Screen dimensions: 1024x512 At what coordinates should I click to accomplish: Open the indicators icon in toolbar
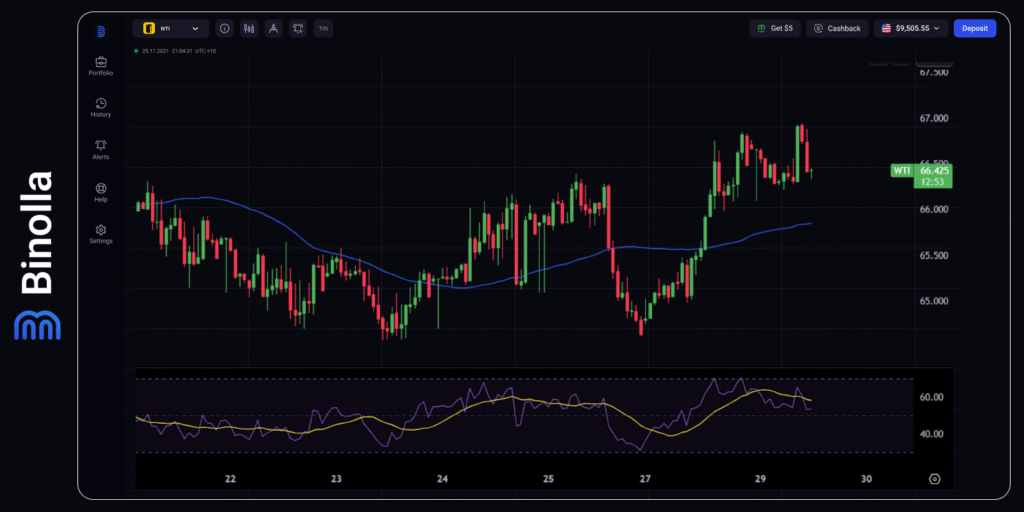click(298, 29)
